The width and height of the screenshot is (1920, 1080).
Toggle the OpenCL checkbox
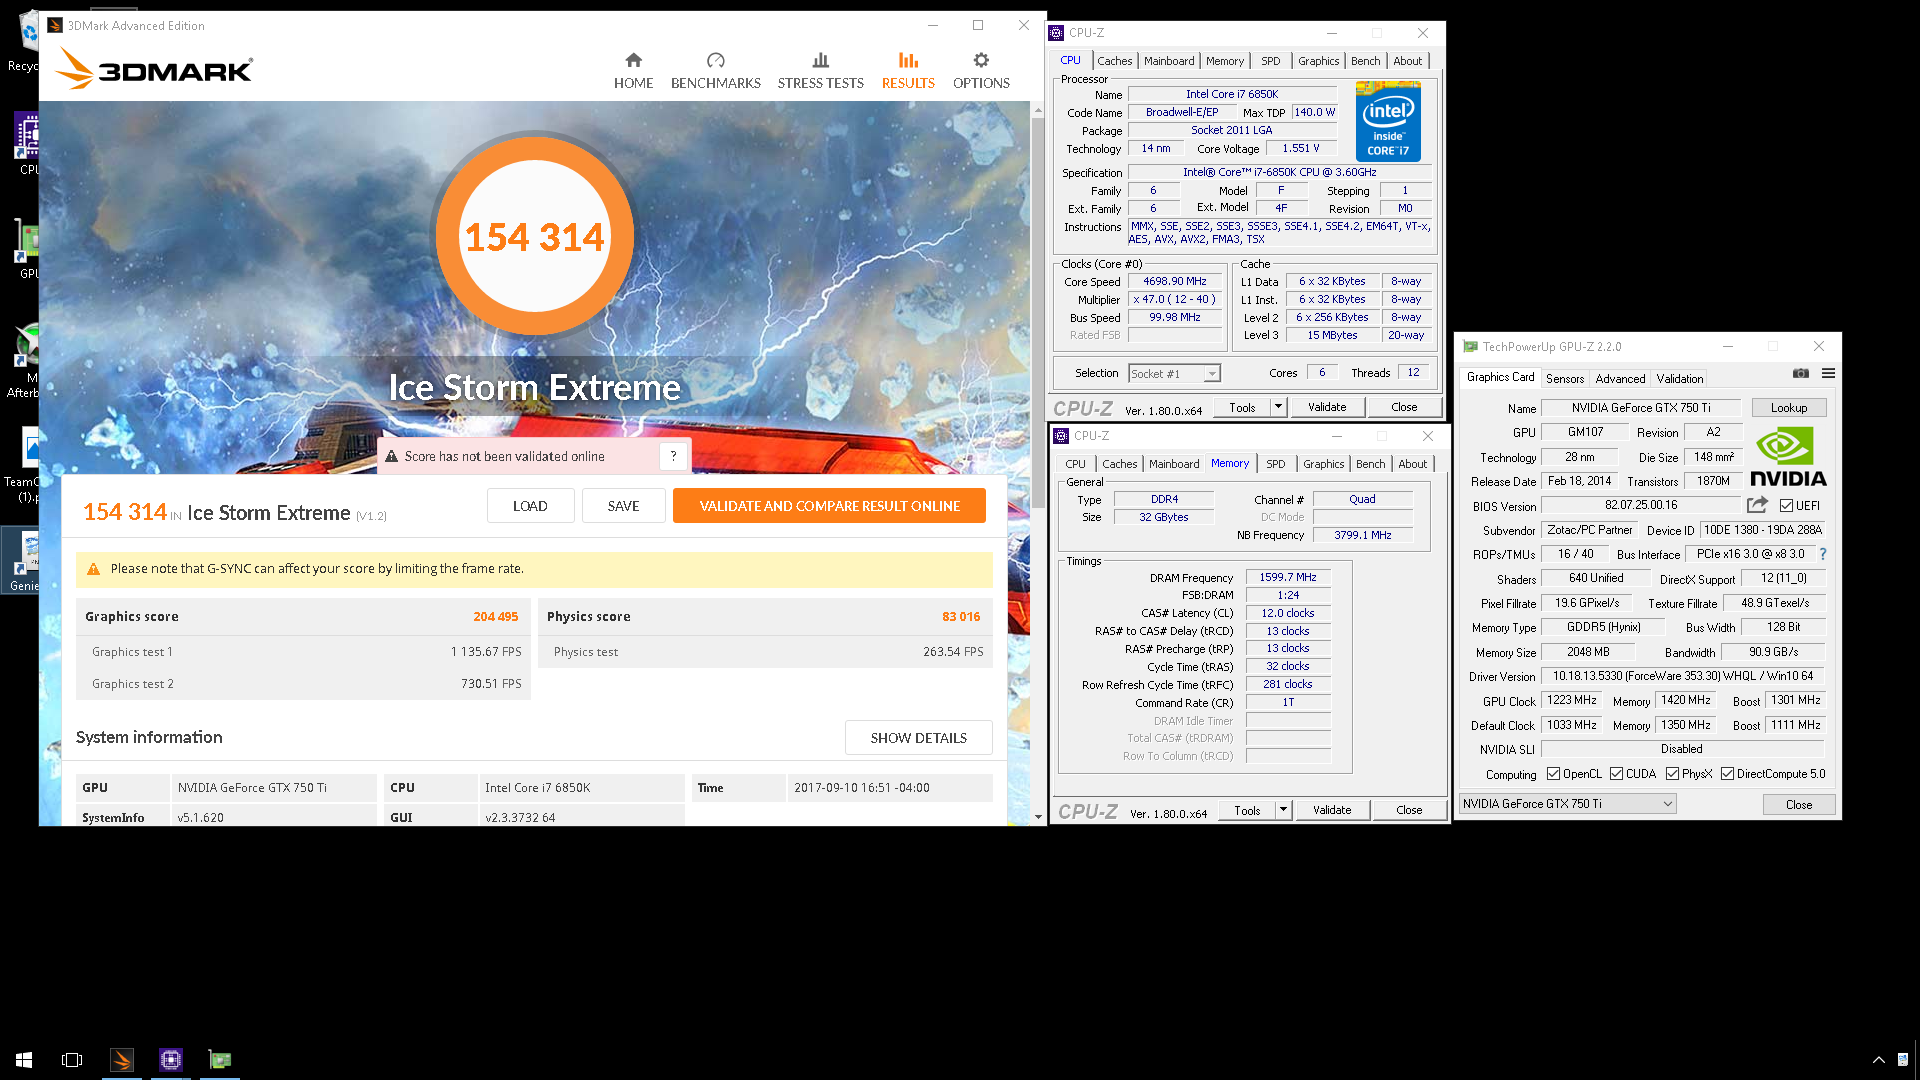[1553, 774]
